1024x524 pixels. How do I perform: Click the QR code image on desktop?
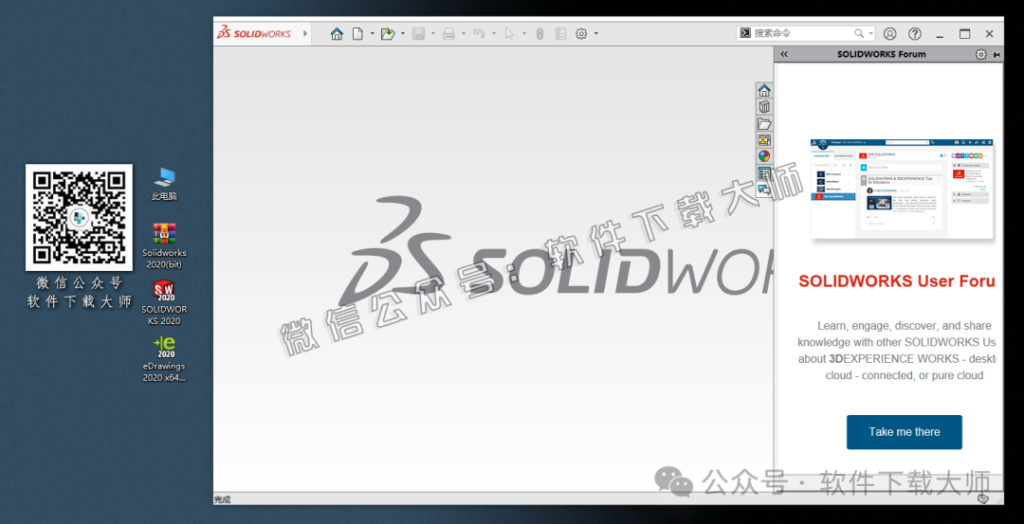79,218
